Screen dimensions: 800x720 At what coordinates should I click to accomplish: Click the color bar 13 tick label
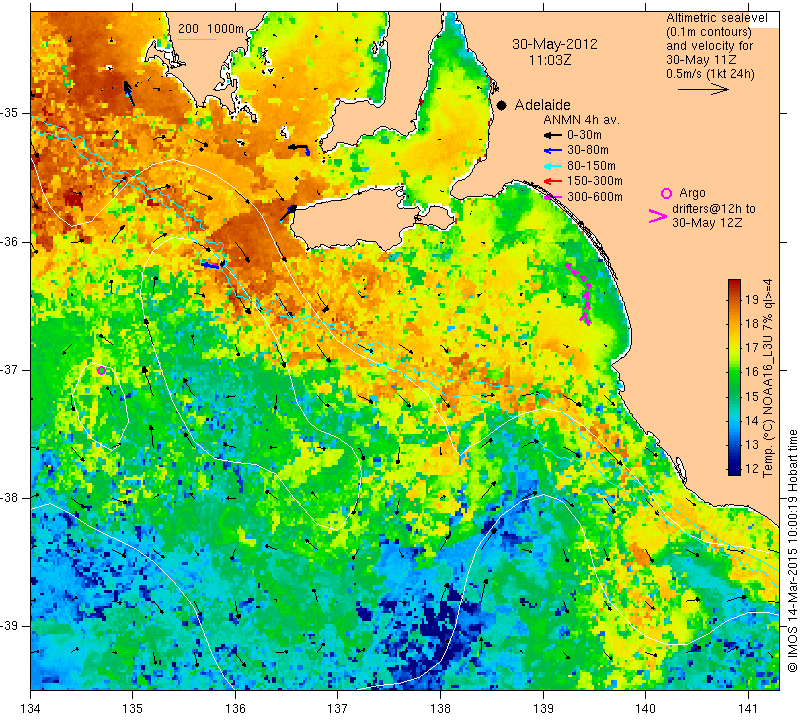(x=752, y=444)
